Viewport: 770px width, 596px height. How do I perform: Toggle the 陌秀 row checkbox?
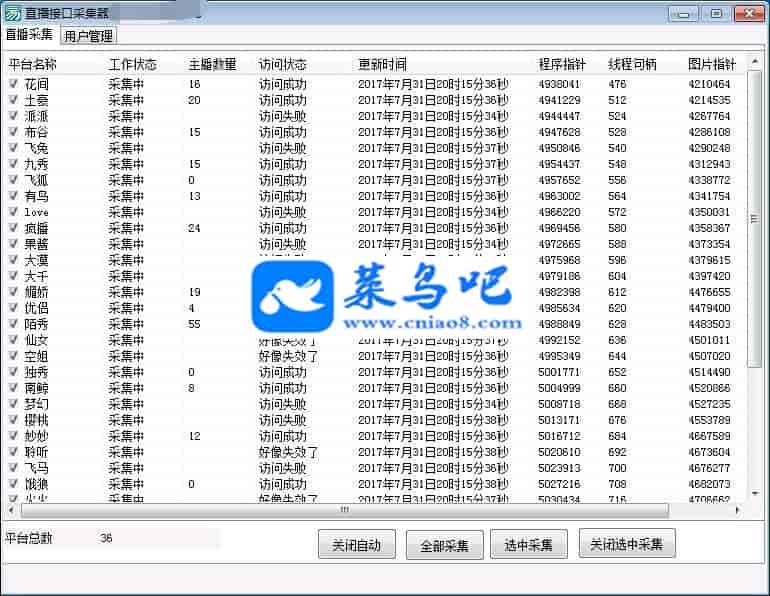(13, 324)
